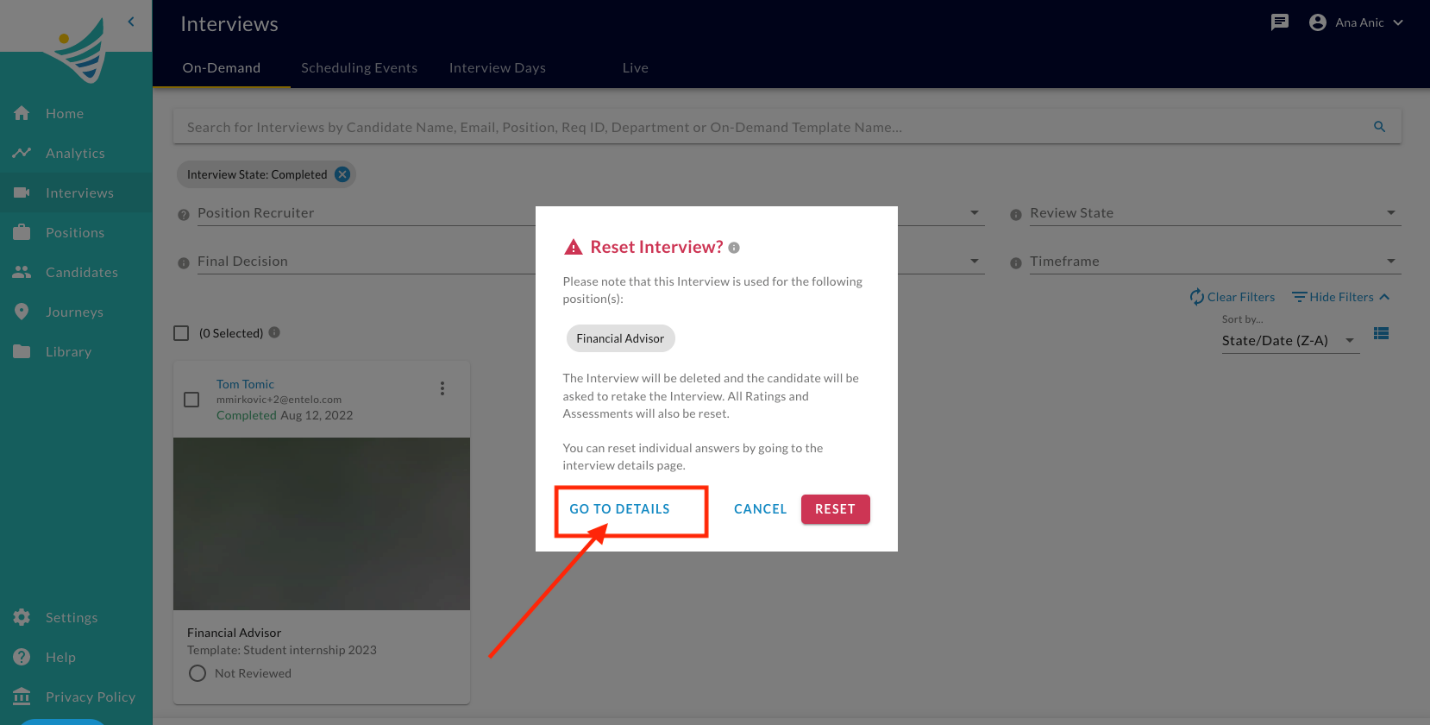
Task: Collapse the sidebar with the chevron icon
Action: [x=131, y=21]
